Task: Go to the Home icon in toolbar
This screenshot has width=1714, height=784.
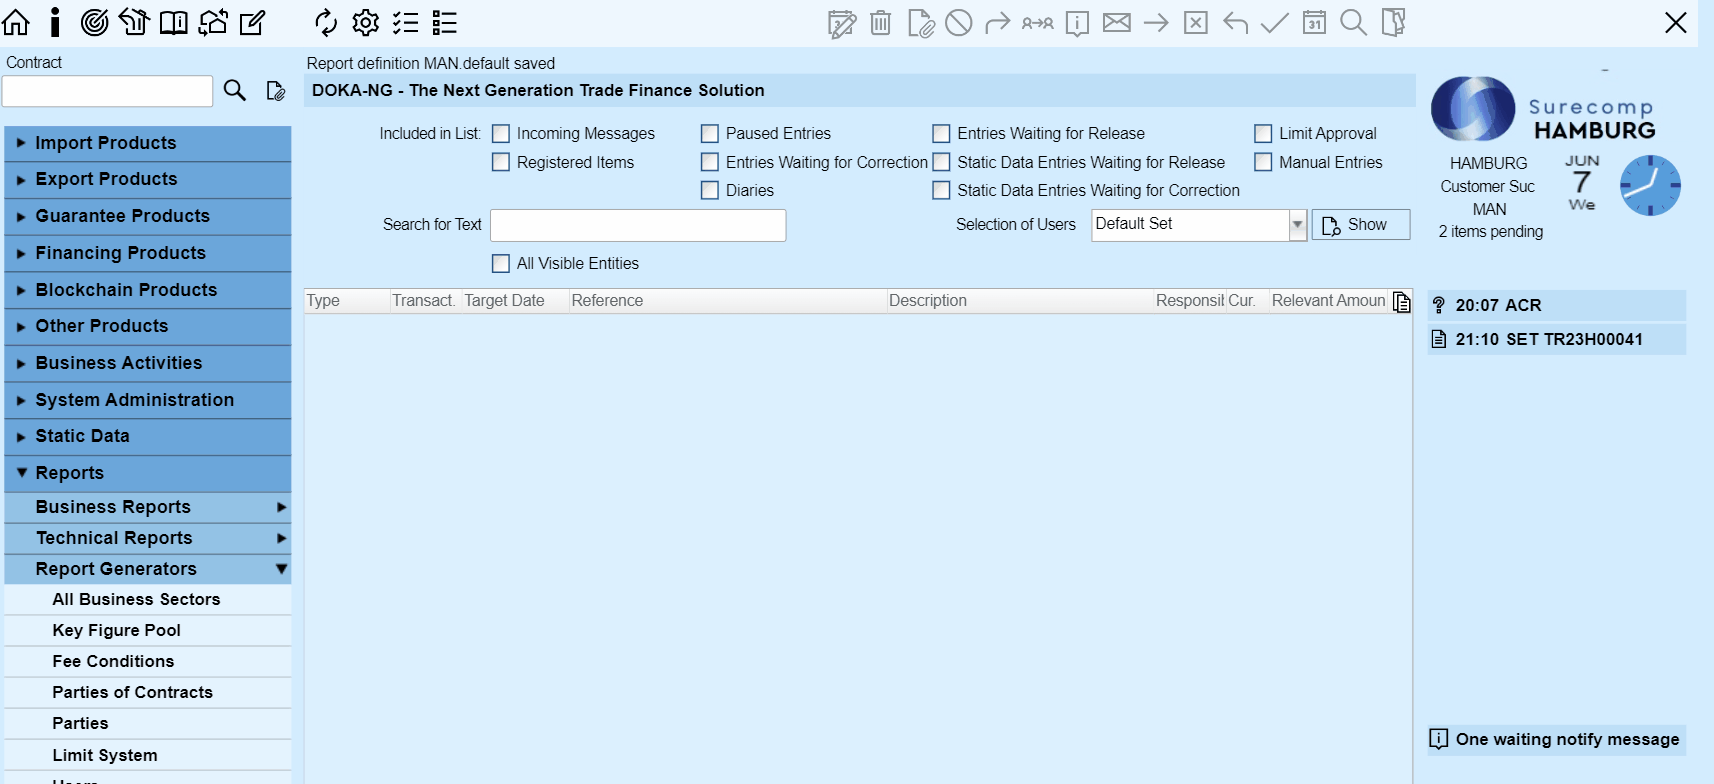Action: coord(16,22)
